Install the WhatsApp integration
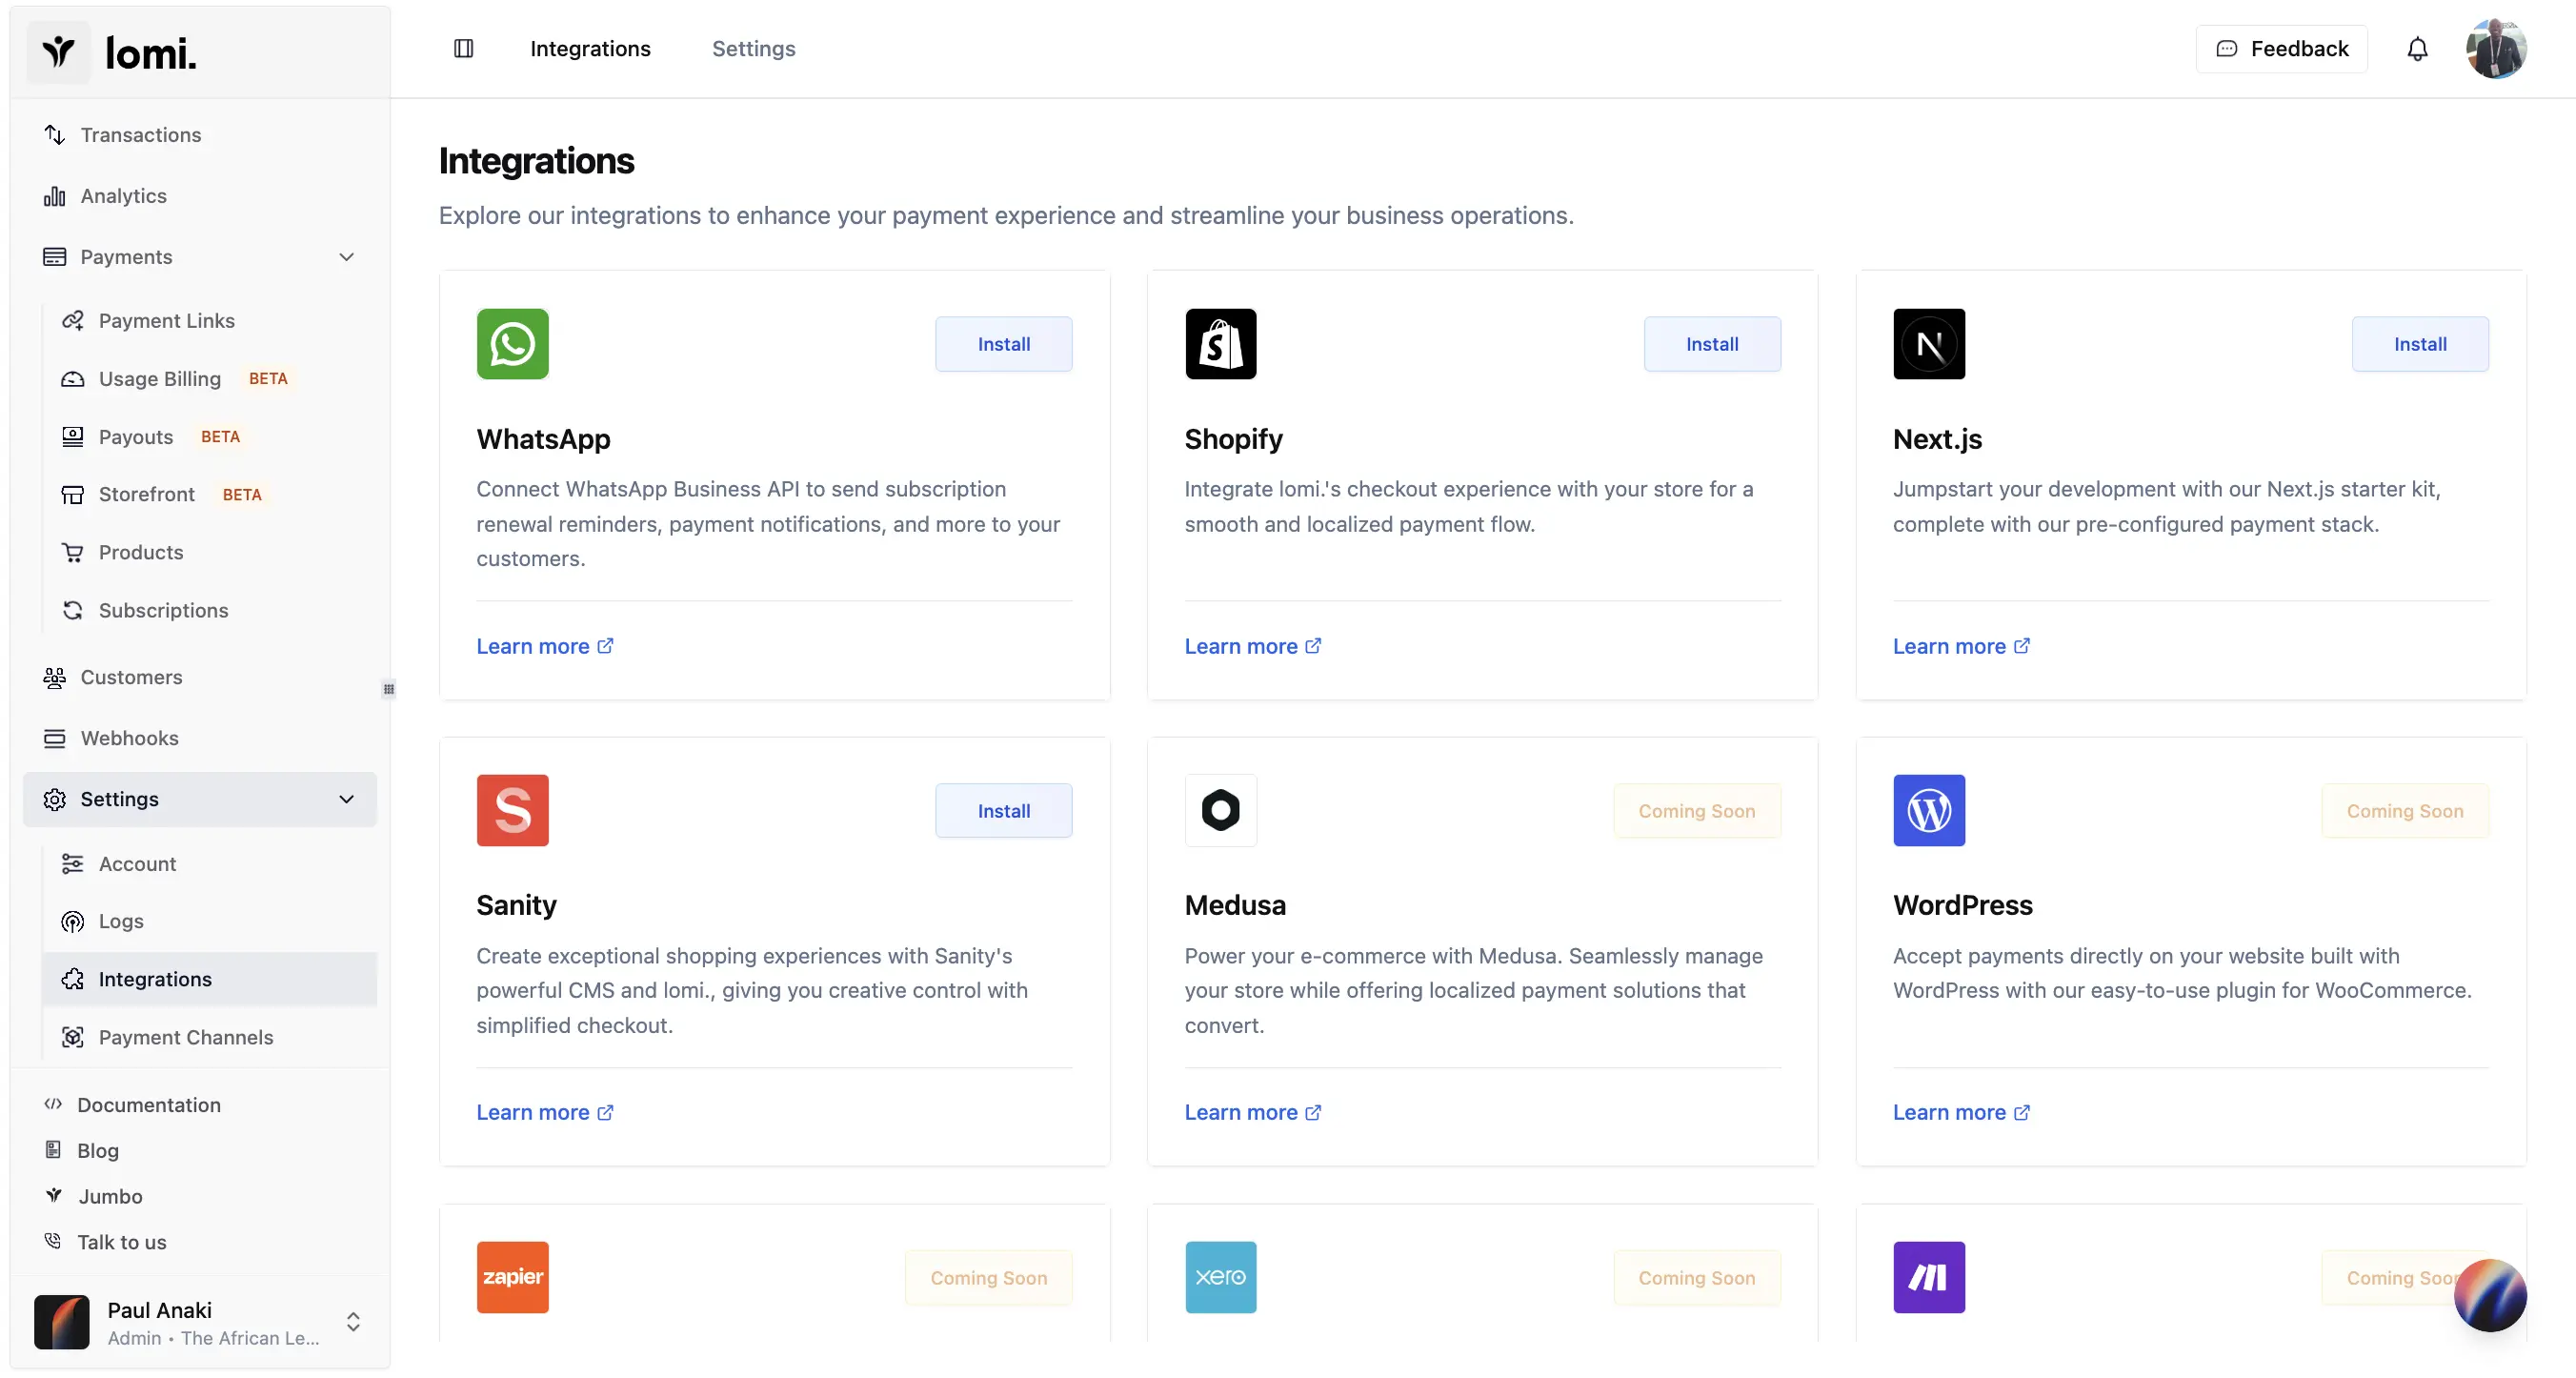The width and height of the screenshot is (2576, 1378). [x=1003, y=344]
